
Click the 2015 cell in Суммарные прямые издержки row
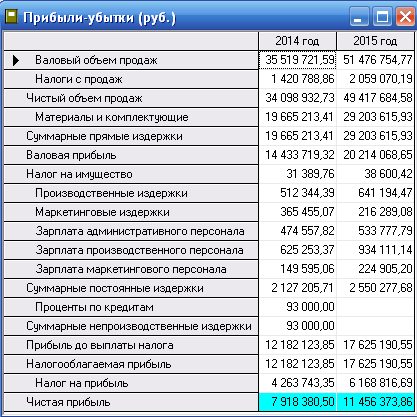[x=375, y=136]
